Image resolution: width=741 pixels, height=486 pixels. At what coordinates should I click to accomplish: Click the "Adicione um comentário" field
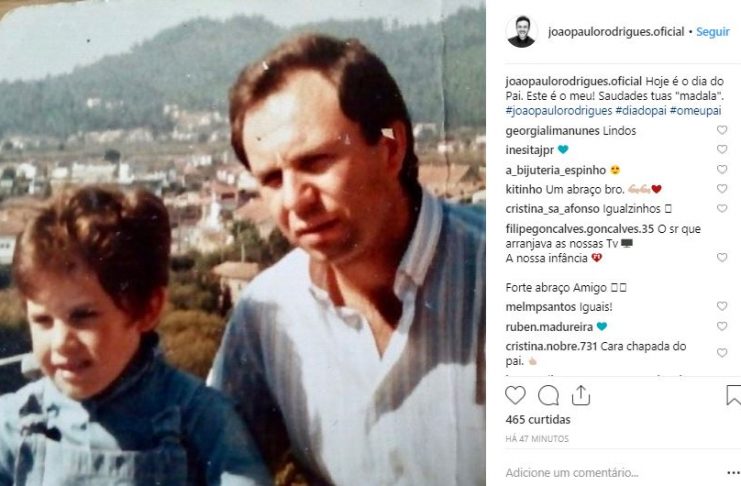pos(600,472)
